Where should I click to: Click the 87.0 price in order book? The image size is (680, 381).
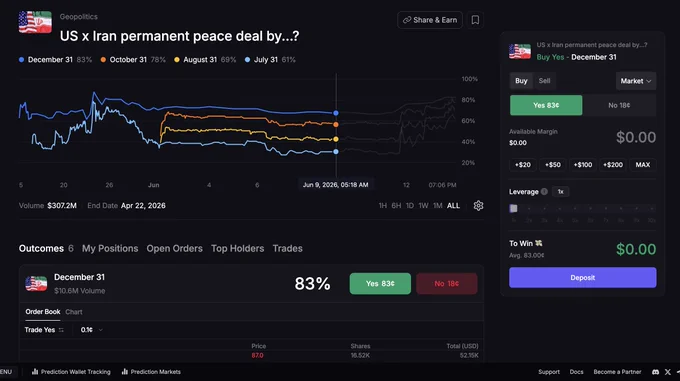tap(257, 355)
